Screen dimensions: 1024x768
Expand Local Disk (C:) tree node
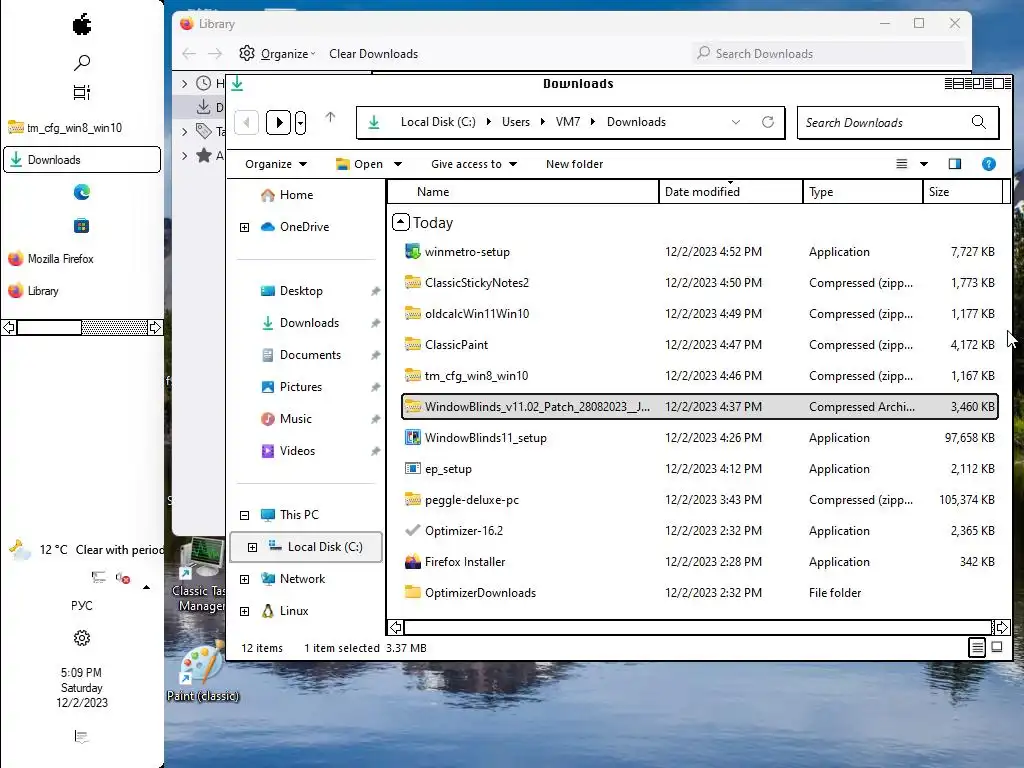pos(252,547)
